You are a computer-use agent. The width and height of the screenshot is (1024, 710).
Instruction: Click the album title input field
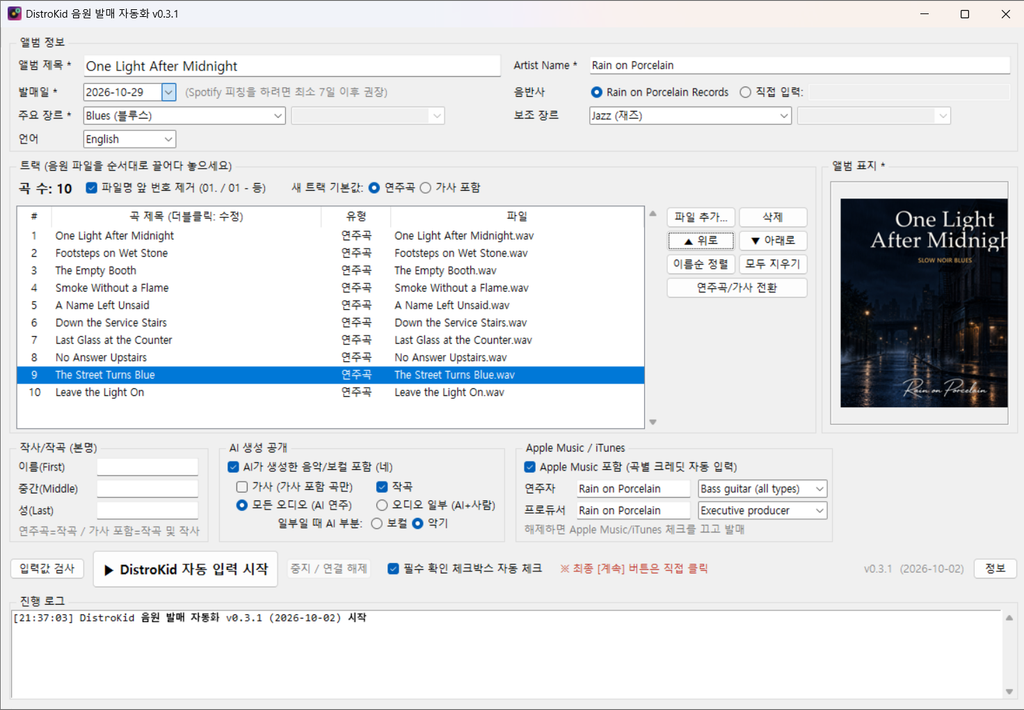click(x=292, y=66)
